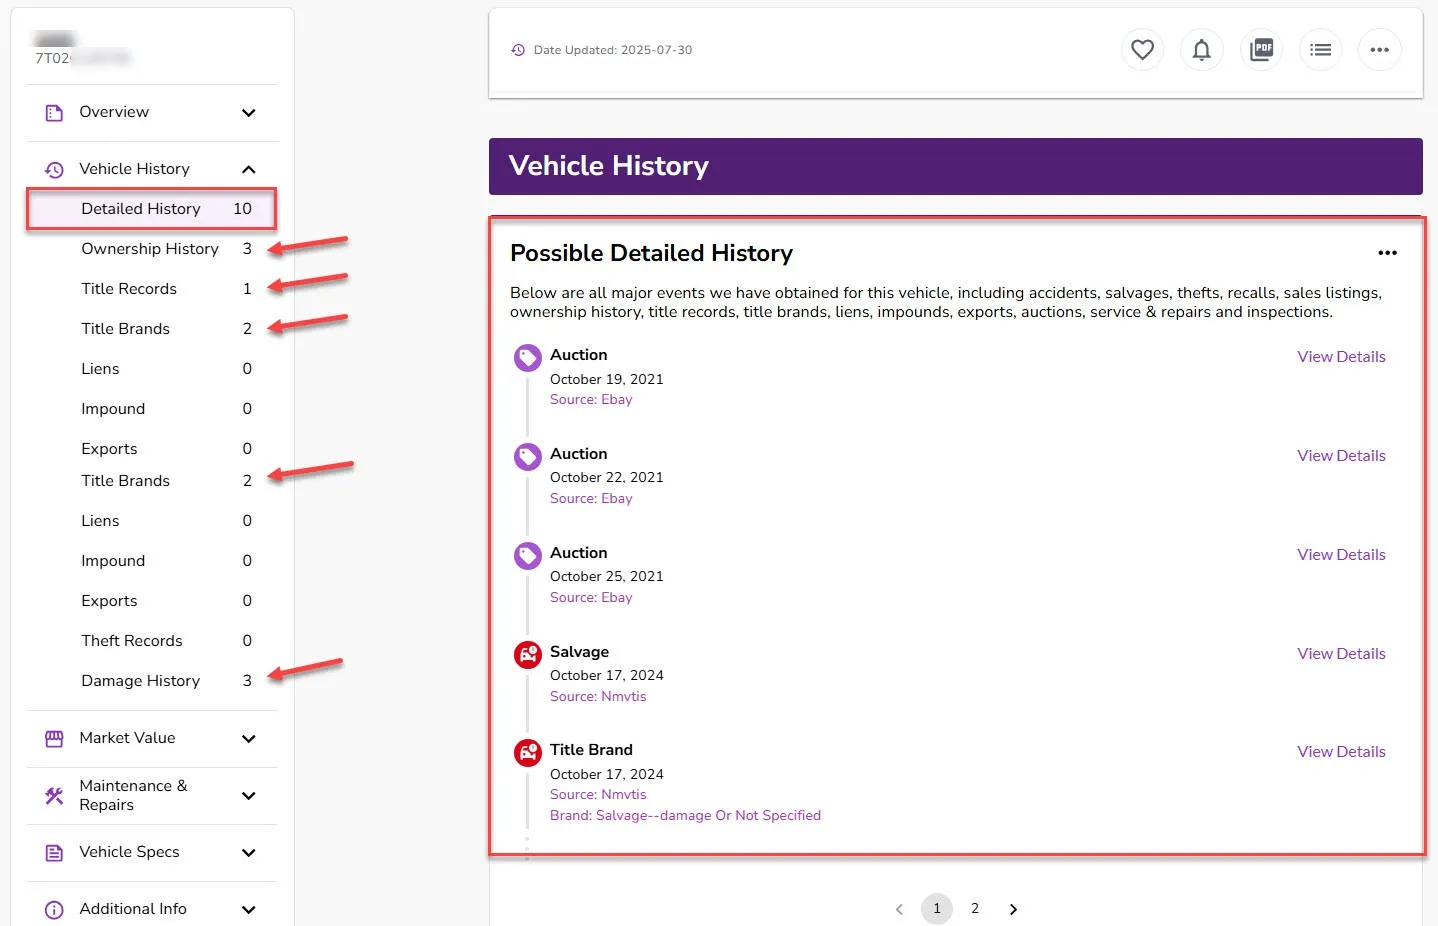
Task: Expand the Overview section chevron
Action: (x=249, y=113)
